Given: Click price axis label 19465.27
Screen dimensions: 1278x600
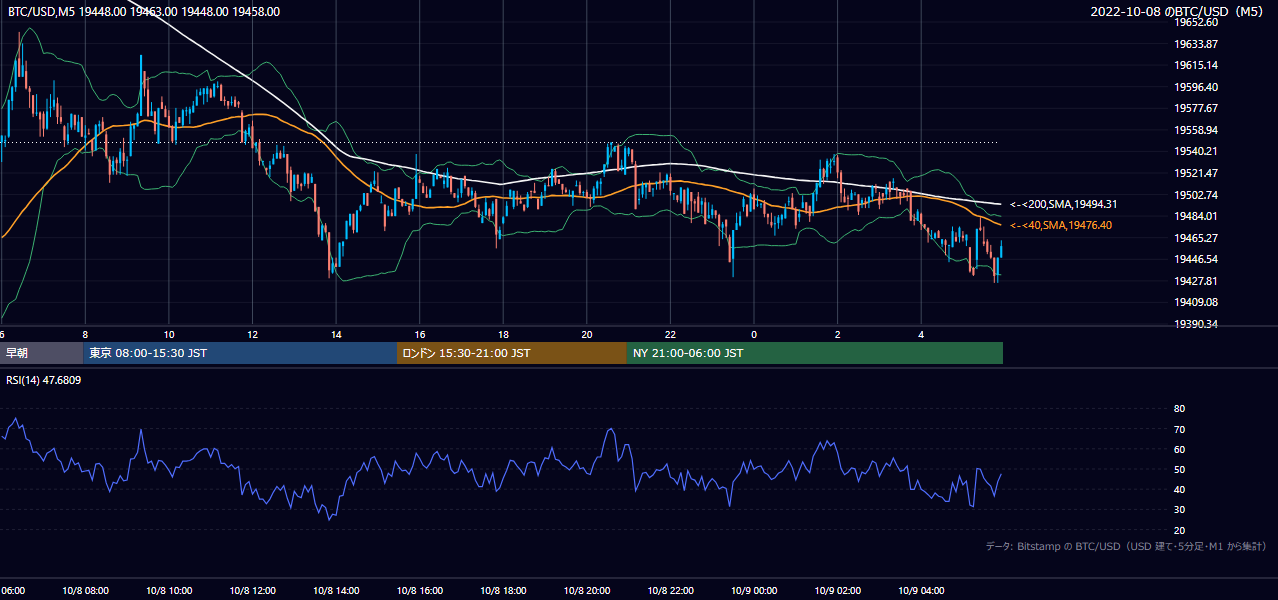Looking at the screenshot, I should pos(1195,238).
